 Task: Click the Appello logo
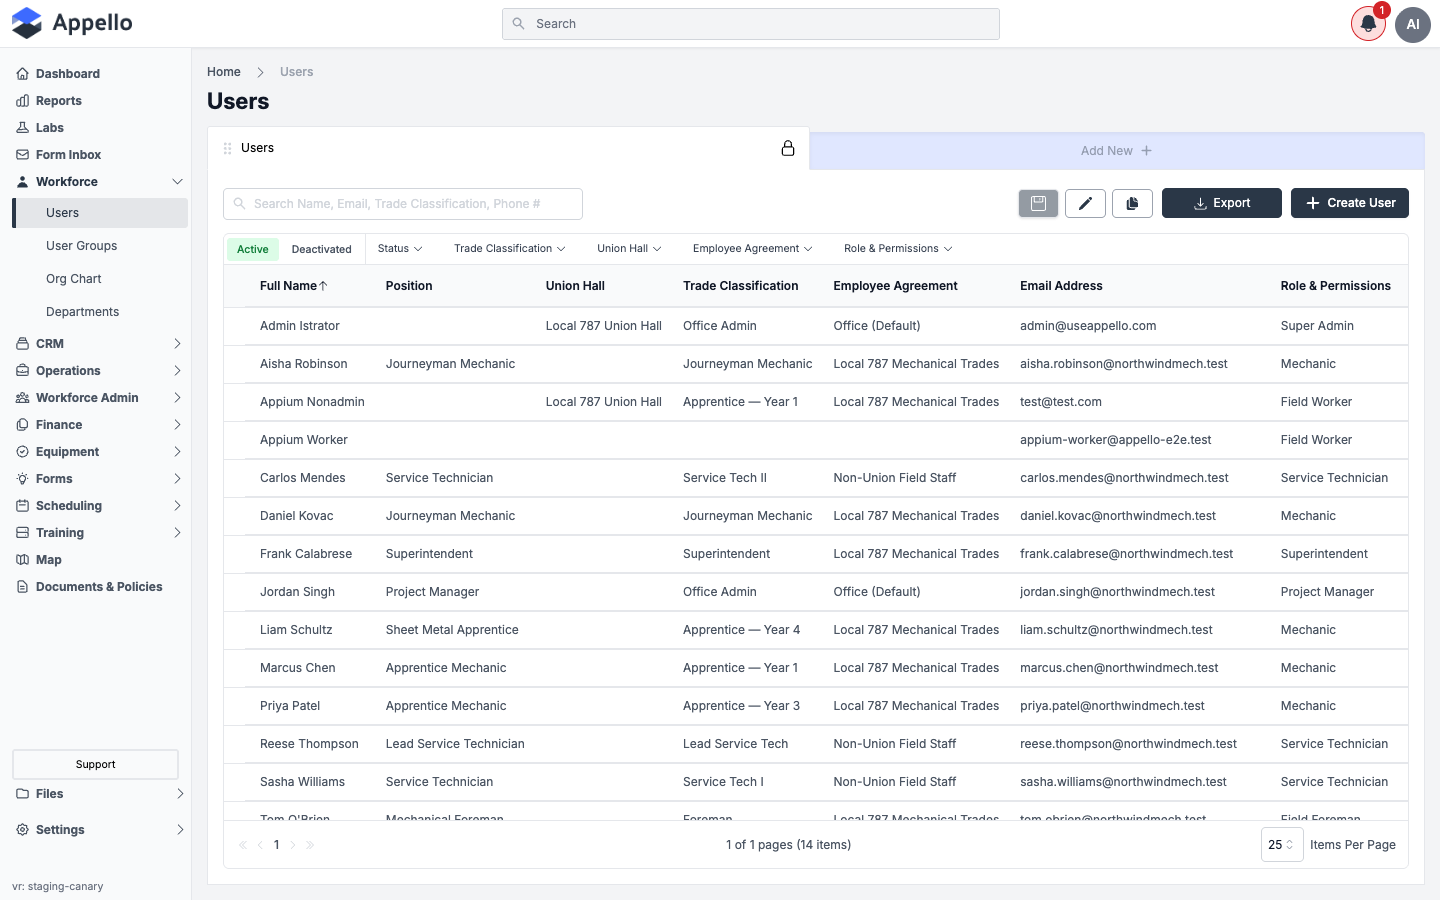(72, 23)
